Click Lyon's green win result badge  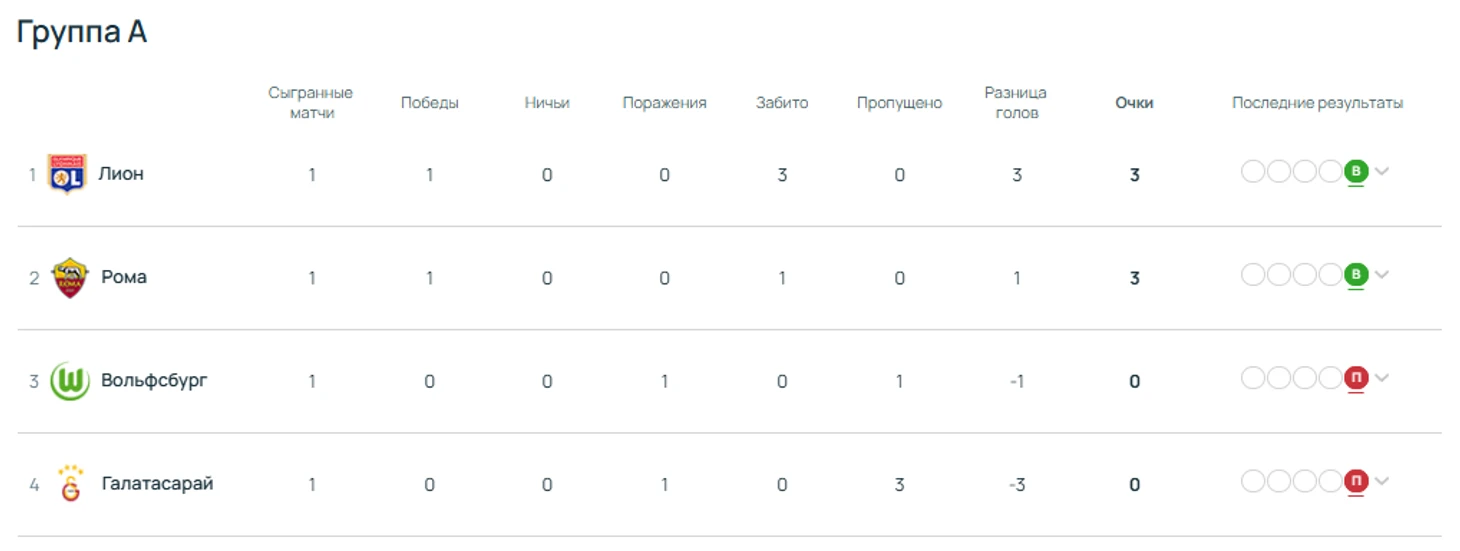point(1356,172)
